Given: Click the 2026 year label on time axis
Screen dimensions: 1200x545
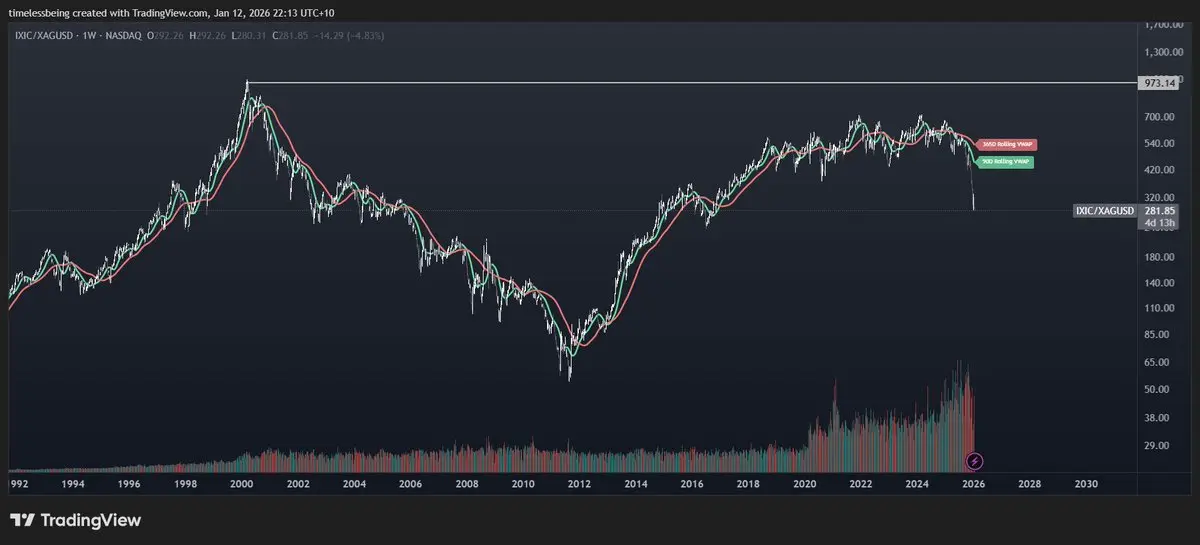Looking at the screenshot, I should 973,483.
